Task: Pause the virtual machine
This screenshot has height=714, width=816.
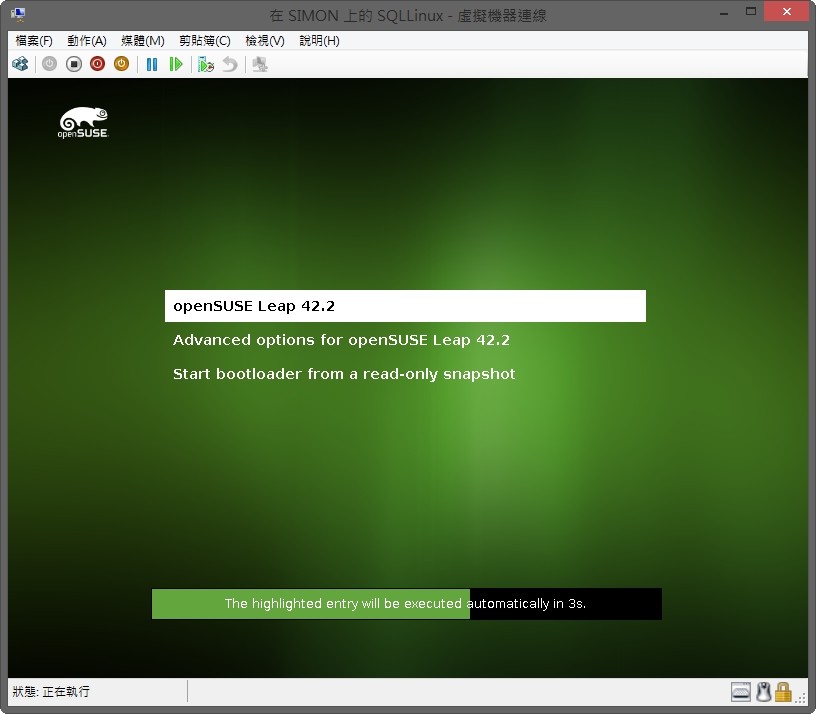Action: point(151,65)
